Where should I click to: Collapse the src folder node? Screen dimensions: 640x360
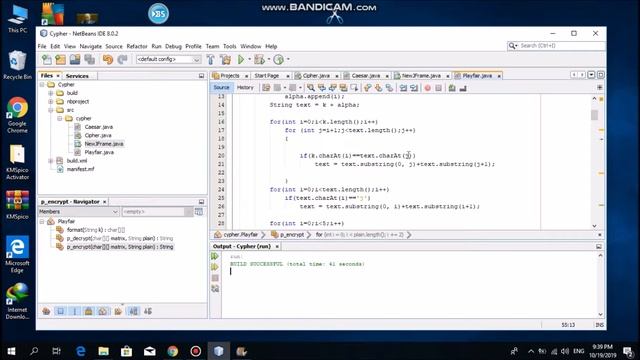point(51,110)
